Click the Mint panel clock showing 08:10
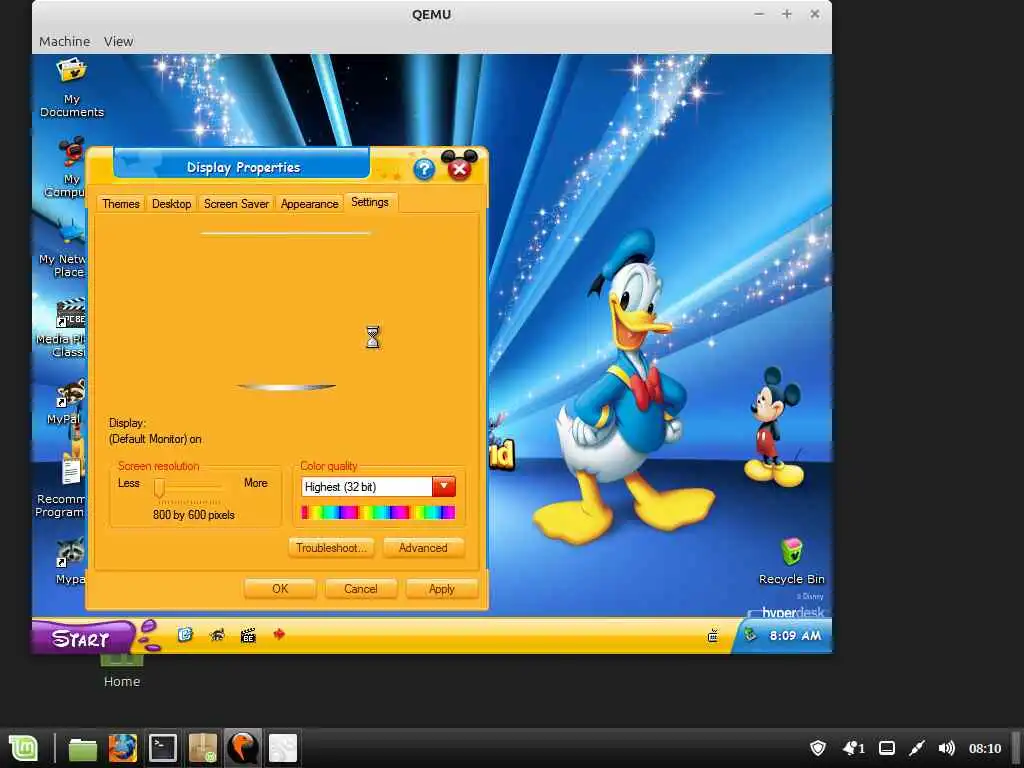 pos(985,748)
